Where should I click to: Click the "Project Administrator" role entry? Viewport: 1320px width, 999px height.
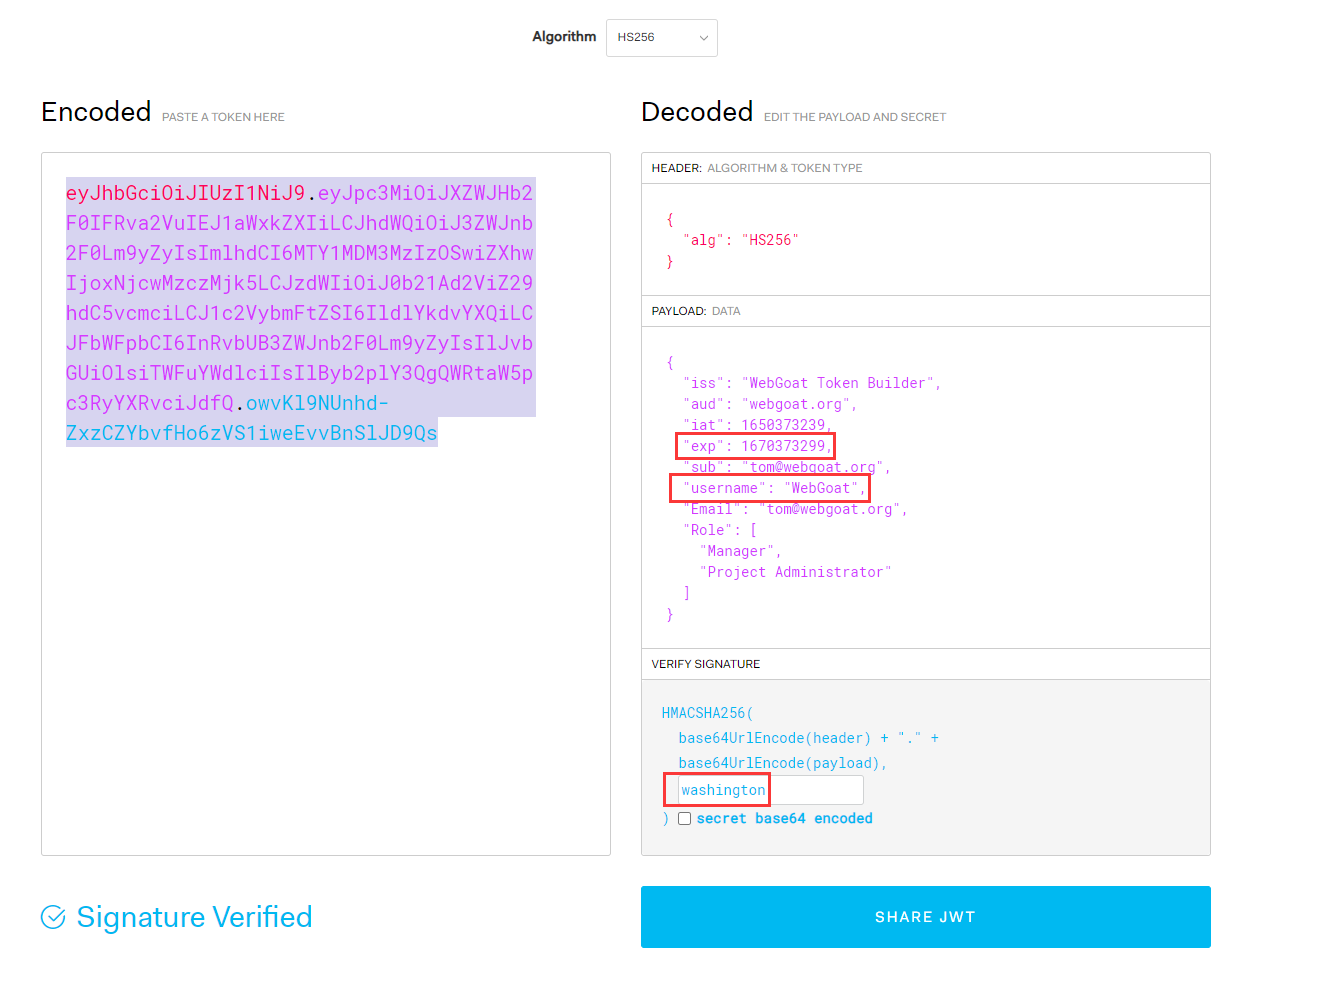[x=795, y=572]
